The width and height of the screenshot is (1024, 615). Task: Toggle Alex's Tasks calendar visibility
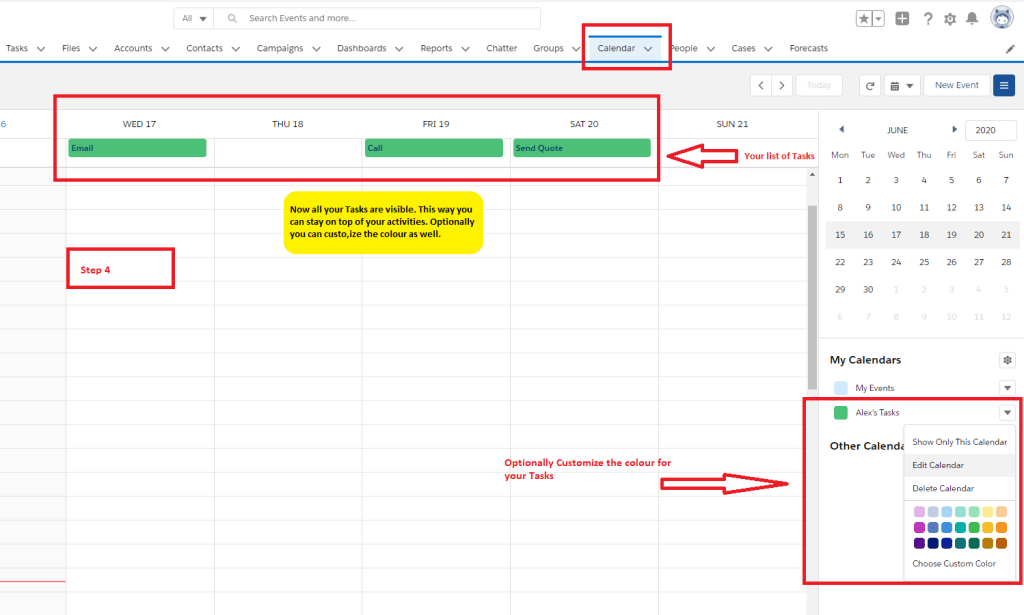(x=840, y=413)
